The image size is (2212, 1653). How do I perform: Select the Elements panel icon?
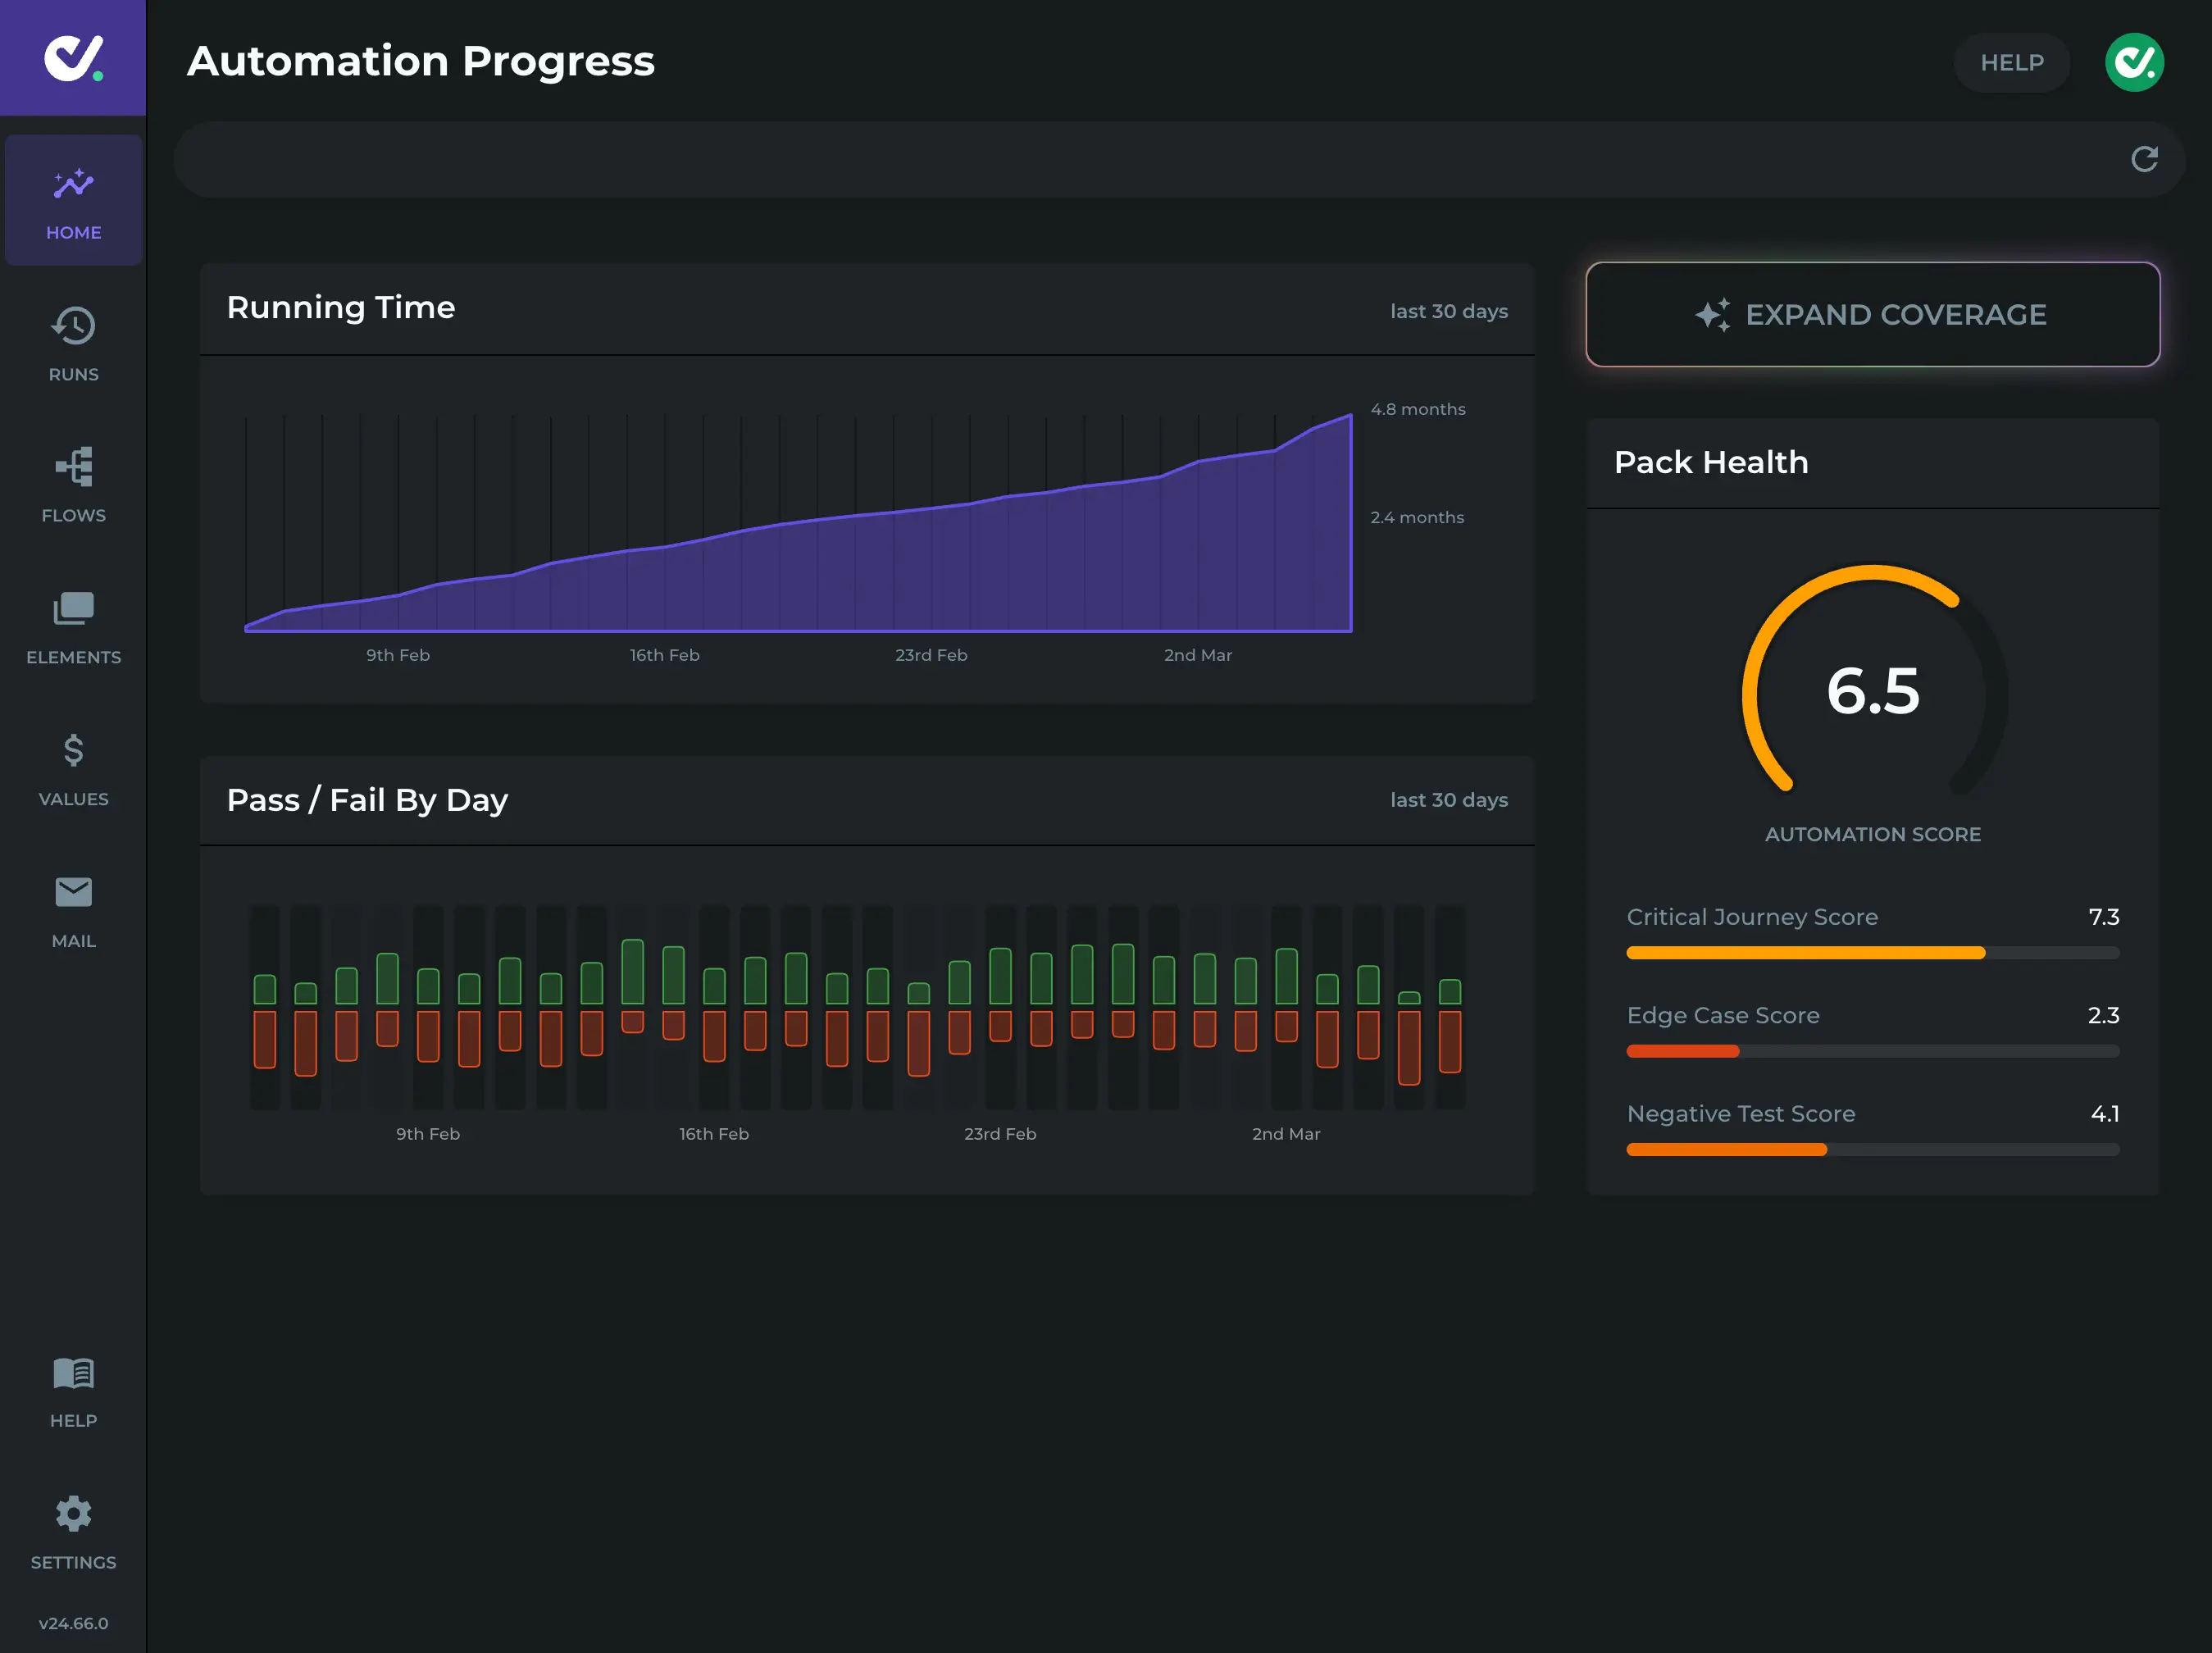pos(73,608)
